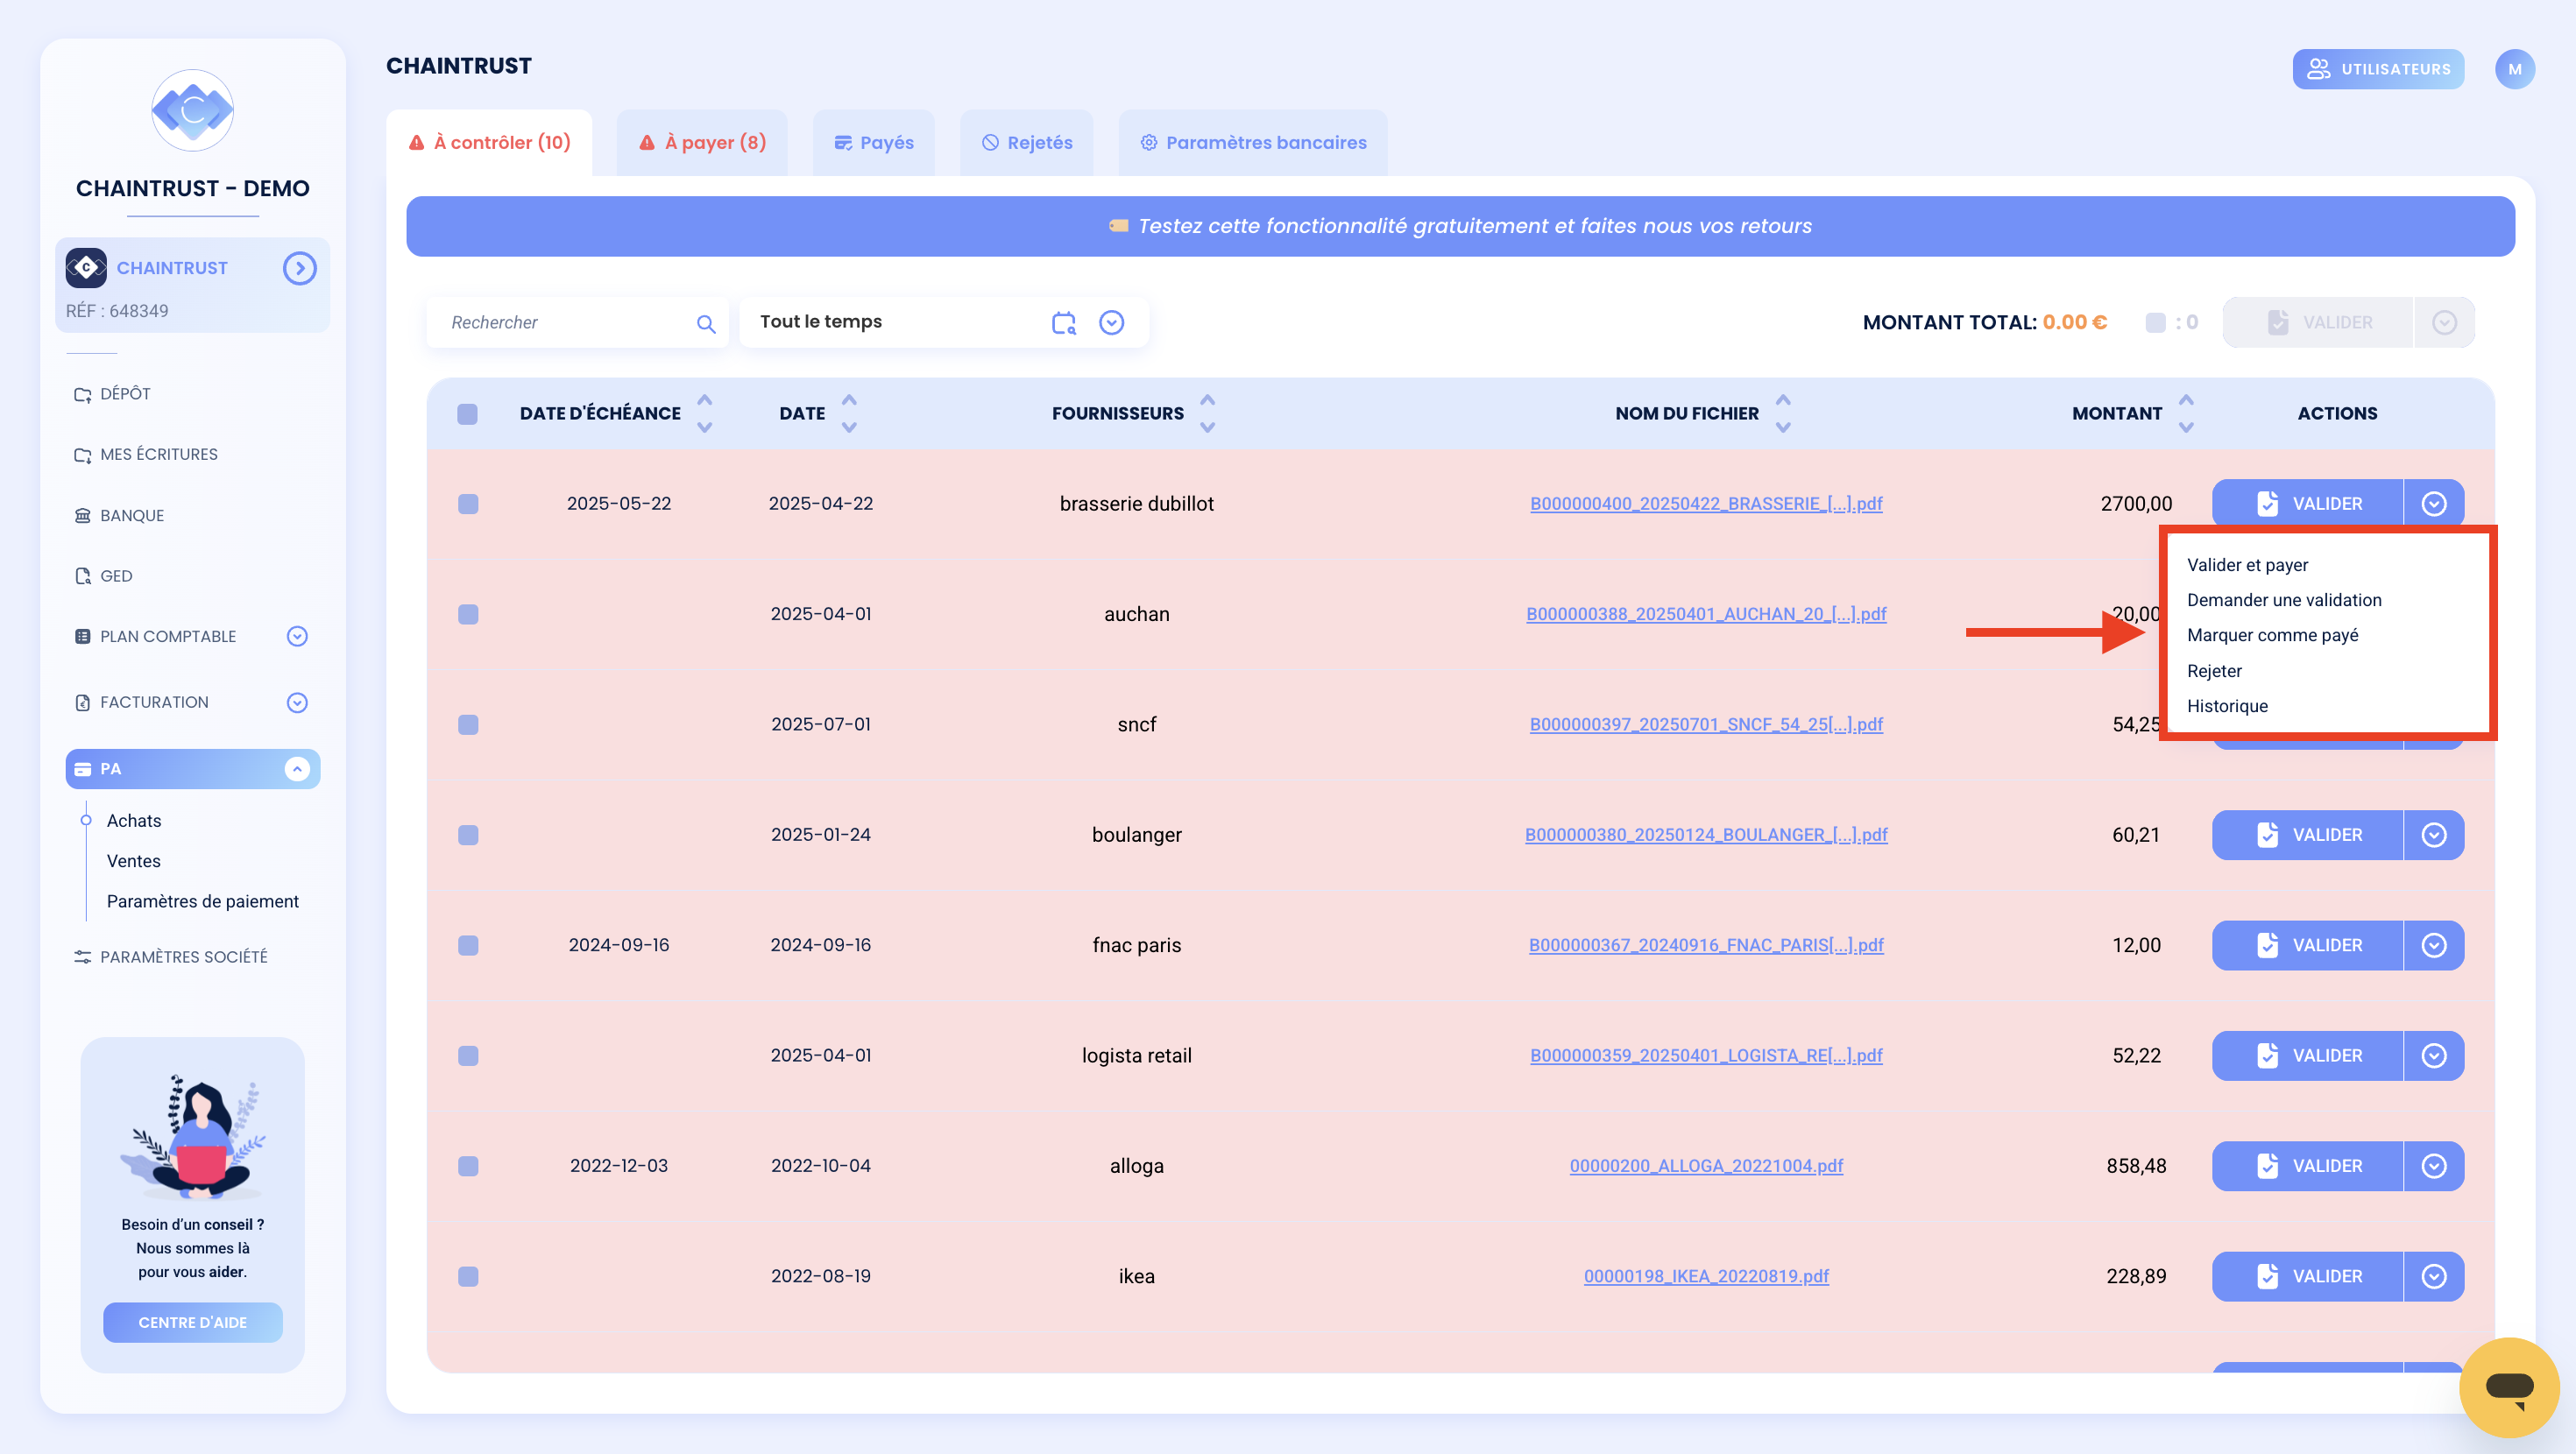The width and height of the screenshot is (2576, 1454).
Task: Check the brasserie dubillot row checkbox
Action: click(468, 504)
